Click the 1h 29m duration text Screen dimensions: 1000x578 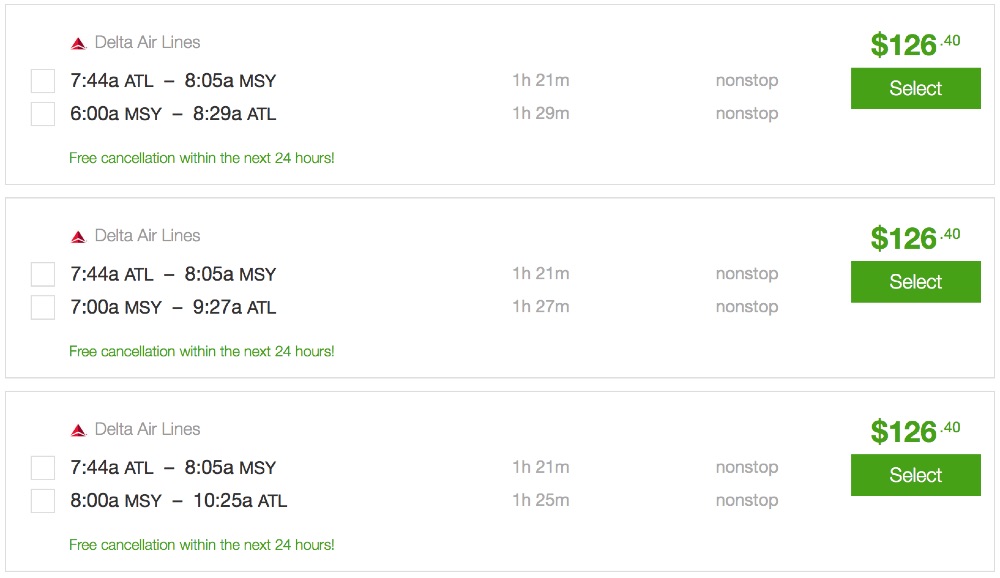tap(540, 113)
